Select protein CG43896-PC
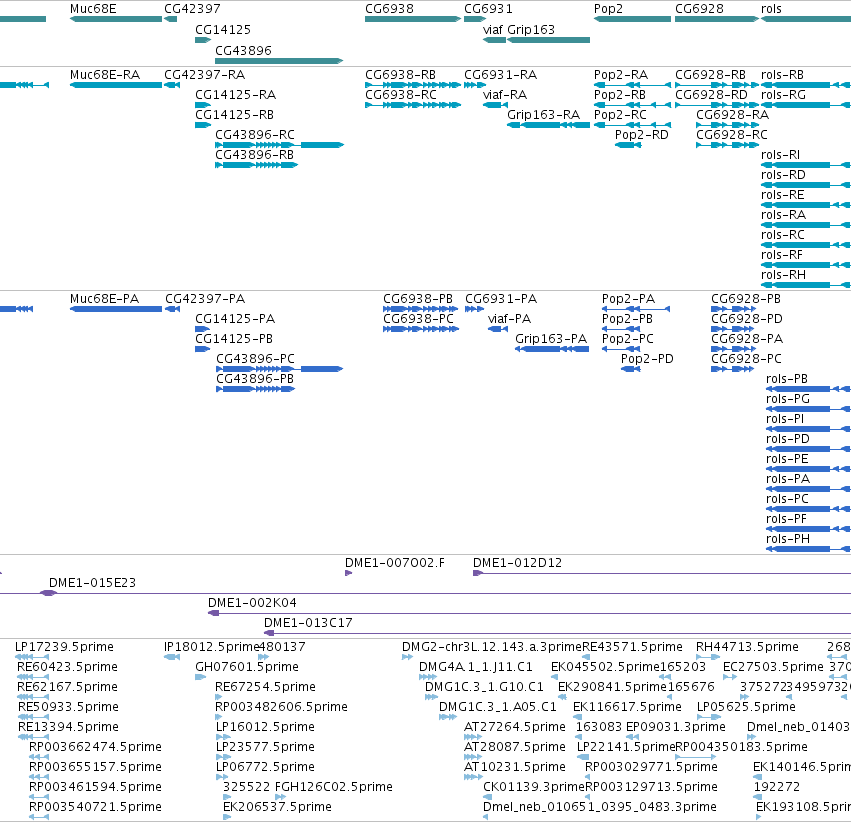Viewport: 851px width, 822px height. pyautogui.click(x=256, y=359)
